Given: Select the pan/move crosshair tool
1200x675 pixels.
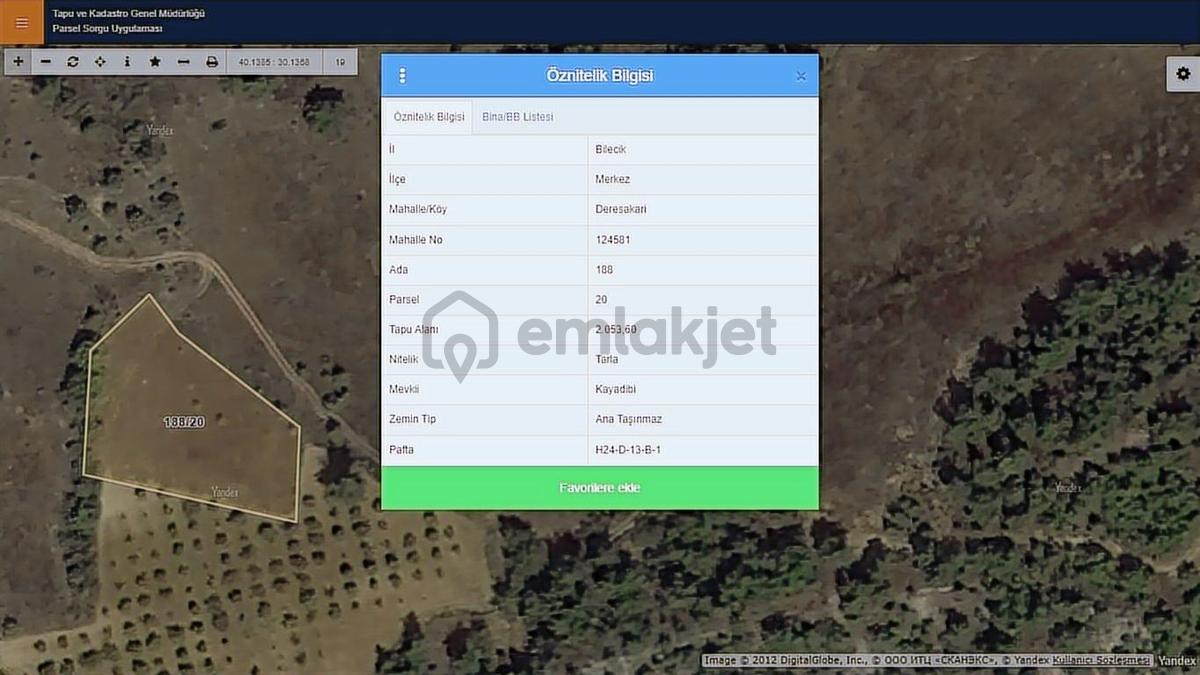Looking at the screenshot, I should (100, 62).
